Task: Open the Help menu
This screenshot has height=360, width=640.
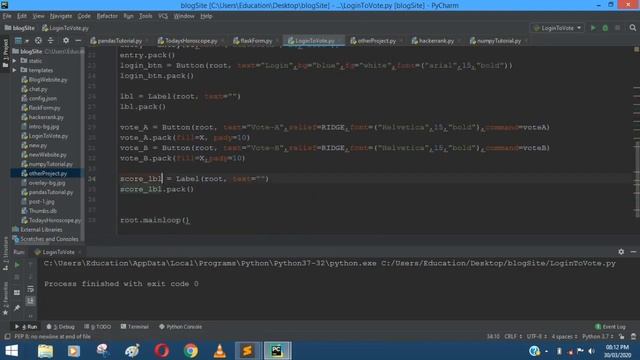Action: (206, 16)
